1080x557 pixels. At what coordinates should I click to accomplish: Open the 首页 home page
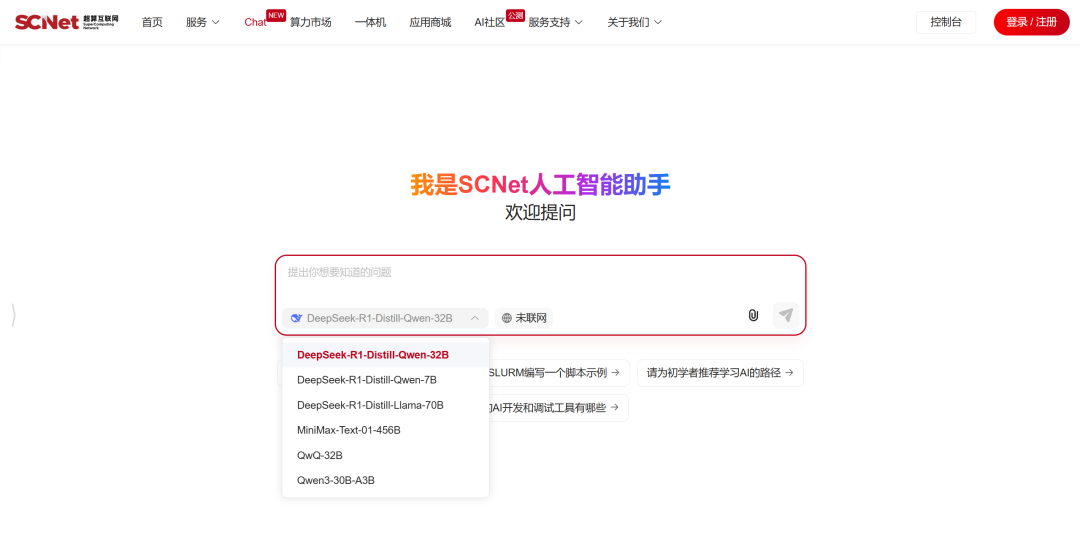[152, 22]
